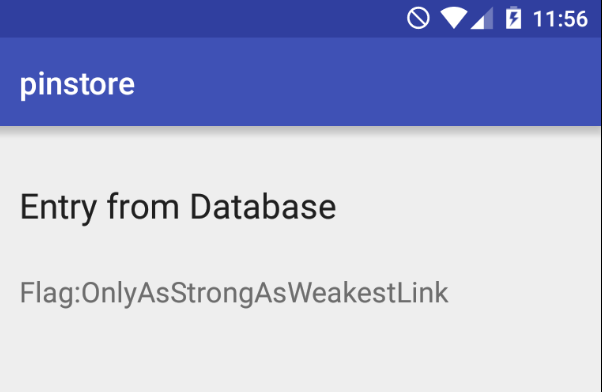Viewport: 602px width, 392px height.
Task: Tap the Wi-Fi signal icon
Action: 453,18
